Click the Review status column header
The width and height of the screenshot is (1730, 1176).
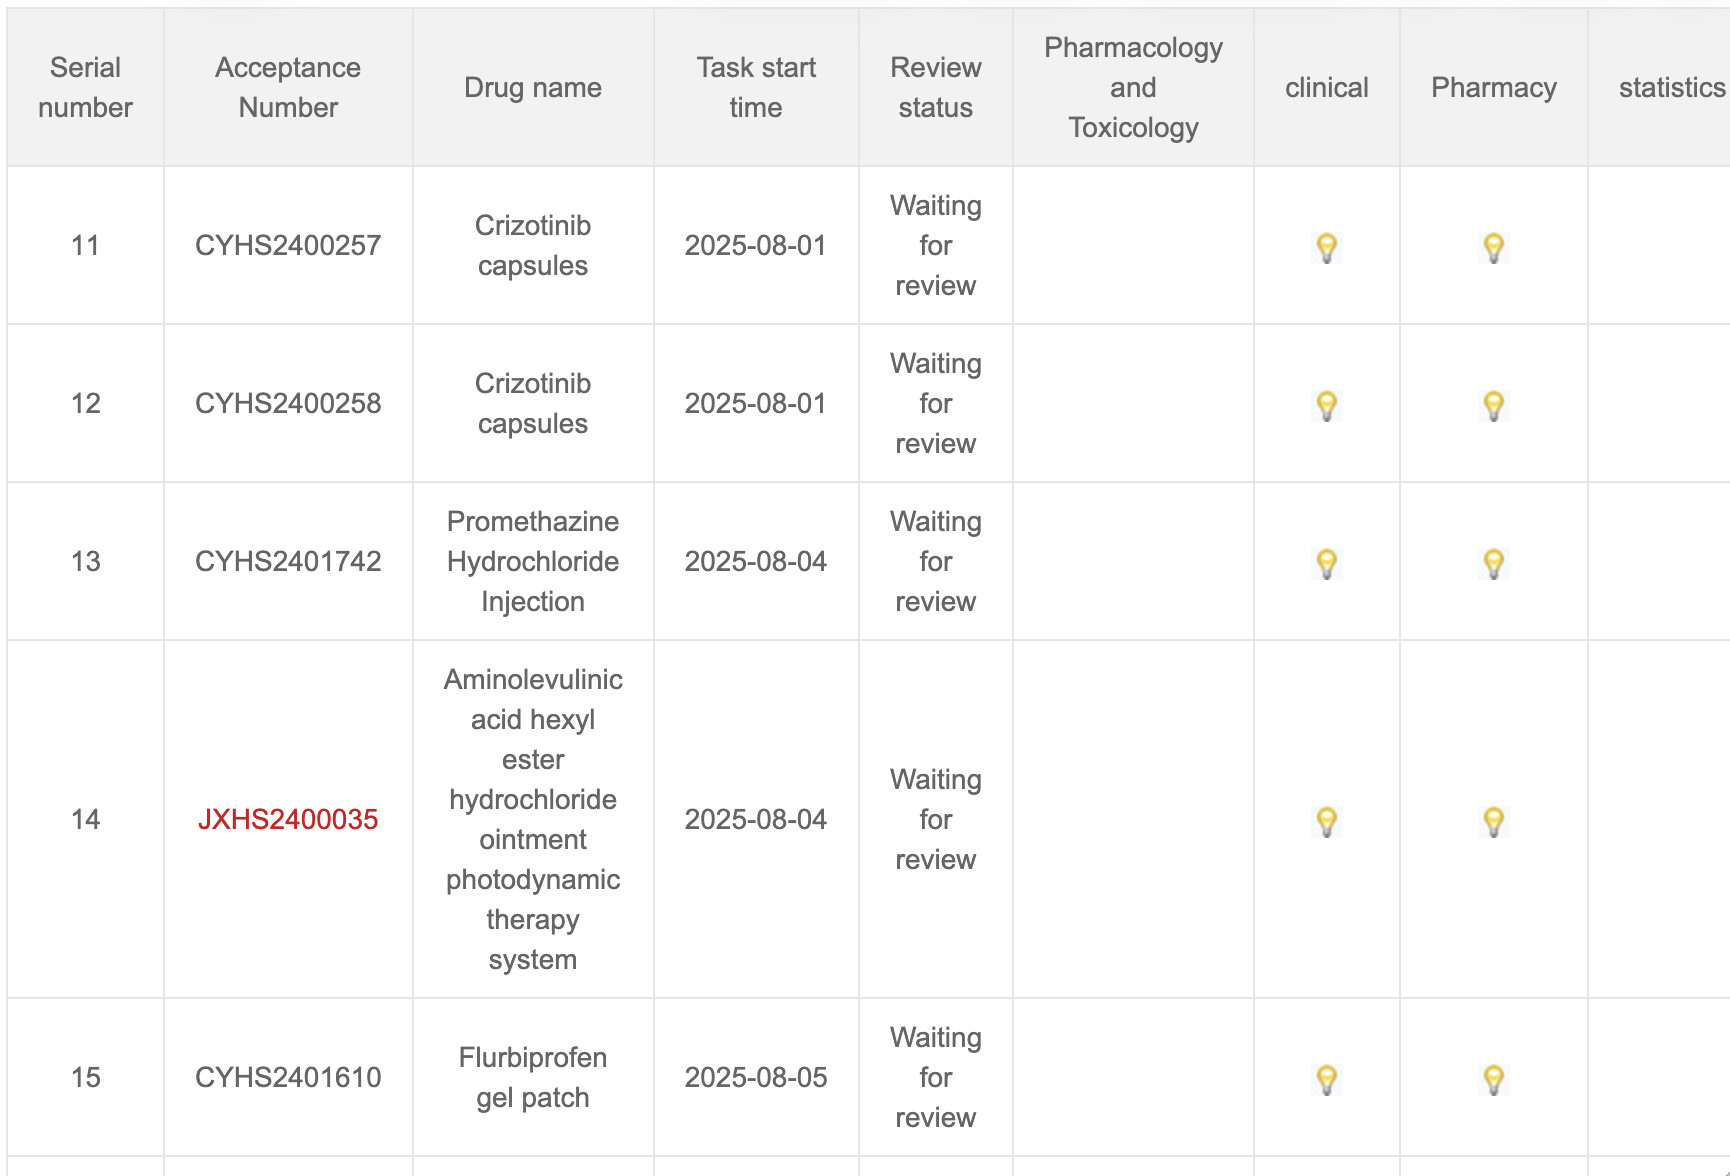(x=935, y=88)
